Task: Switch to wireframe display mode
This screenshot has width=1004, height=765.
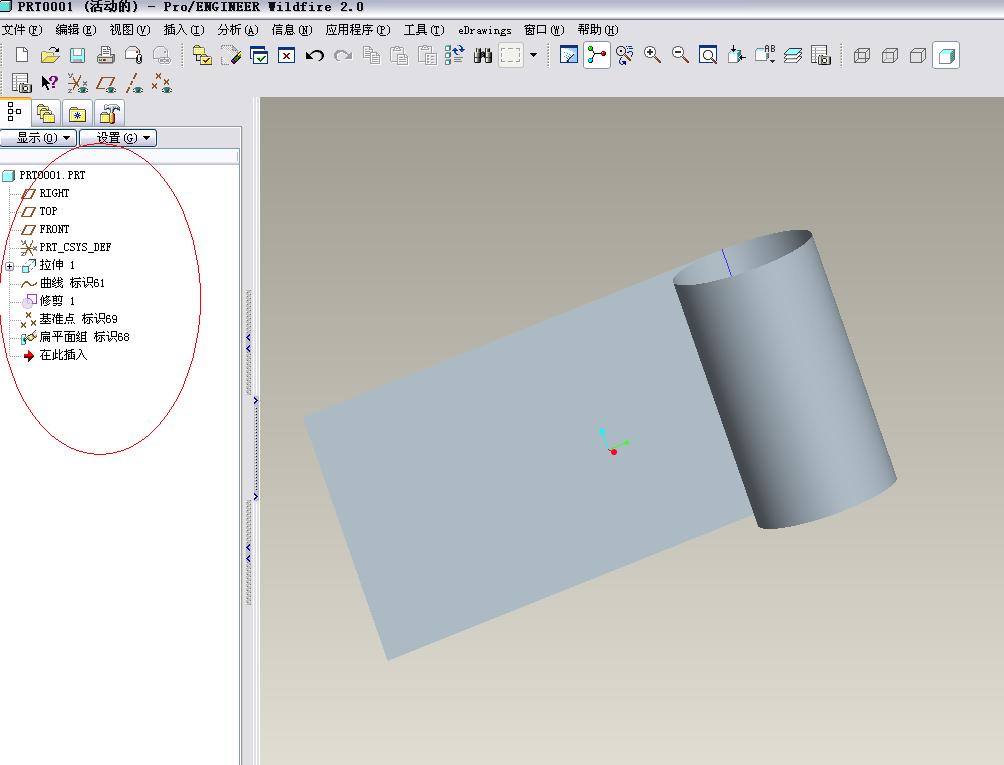Action: coord(862,55)
